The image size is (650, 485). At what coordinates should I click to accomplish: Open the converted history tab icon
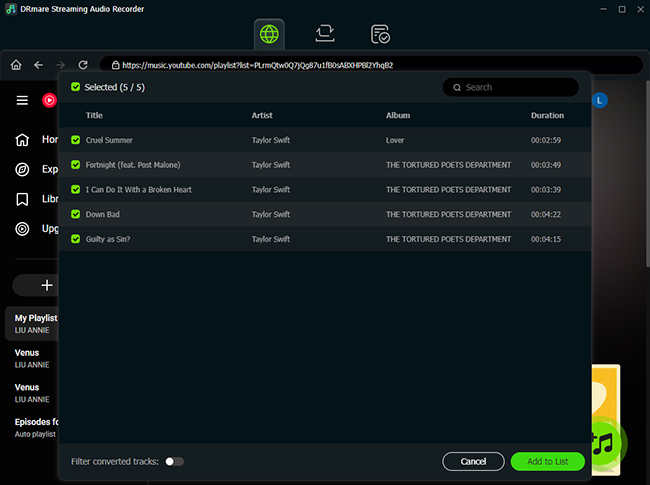(380, 34)
